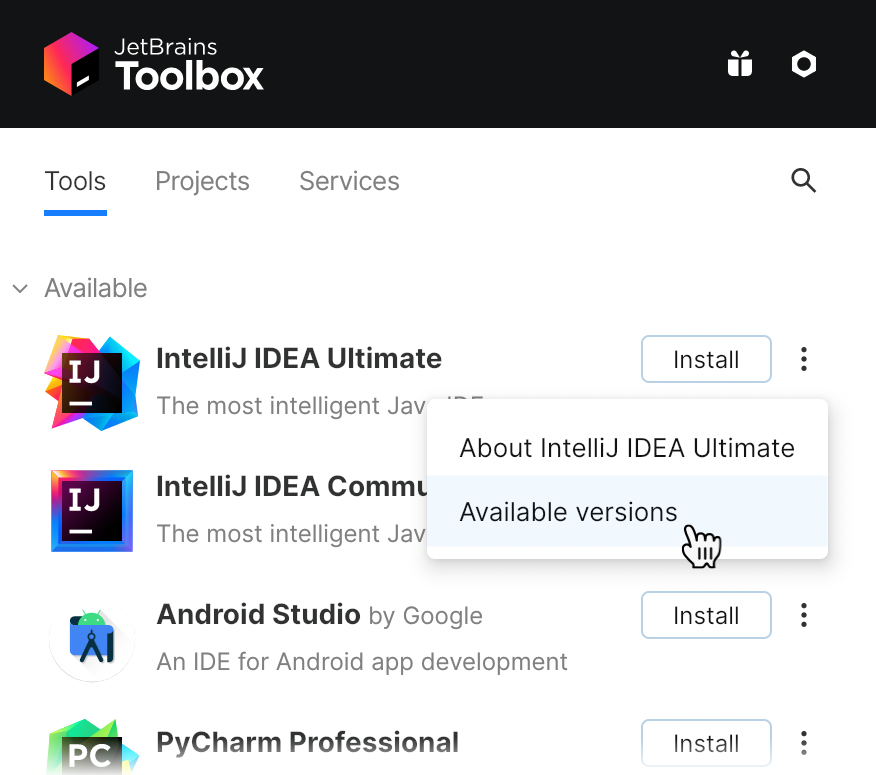Image resolution: width=876 pixels, height=775 pixels.
Task: Click the IntelliJ IDEA Ultimate app icon
Action: pyautogui.click(x=91, y=381)
